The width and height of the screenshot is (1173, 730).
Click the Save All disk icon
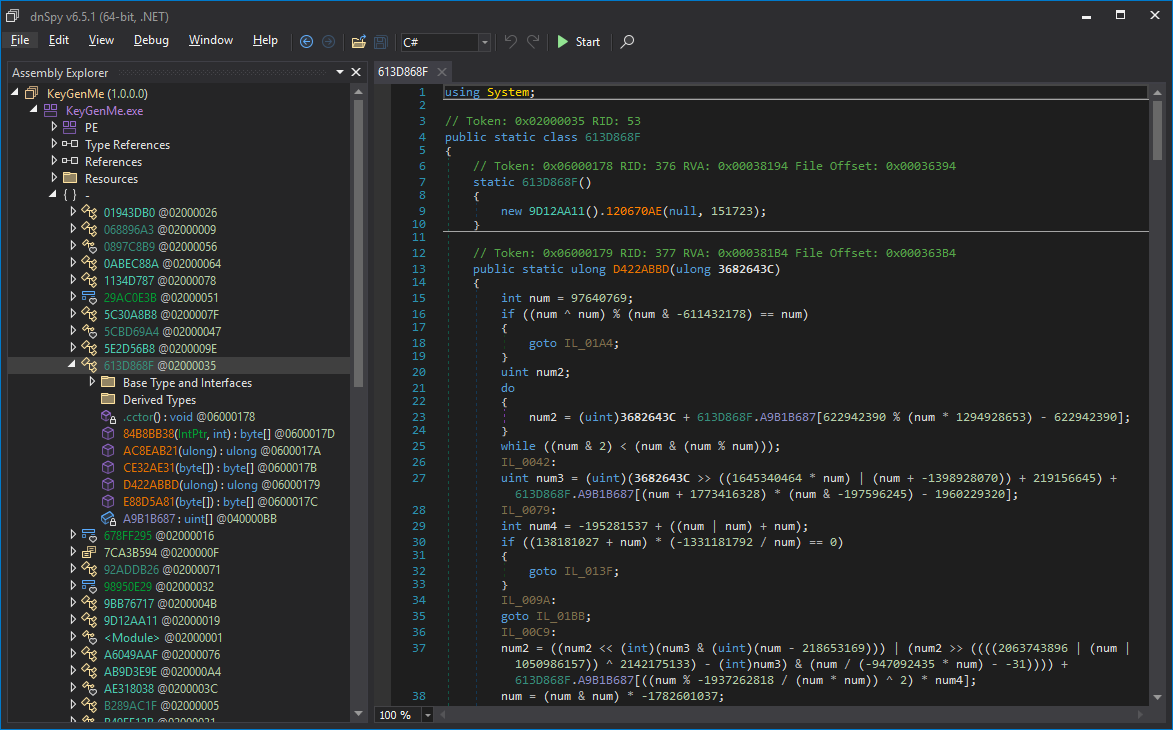pyautogui.click(x=380, y=42)
